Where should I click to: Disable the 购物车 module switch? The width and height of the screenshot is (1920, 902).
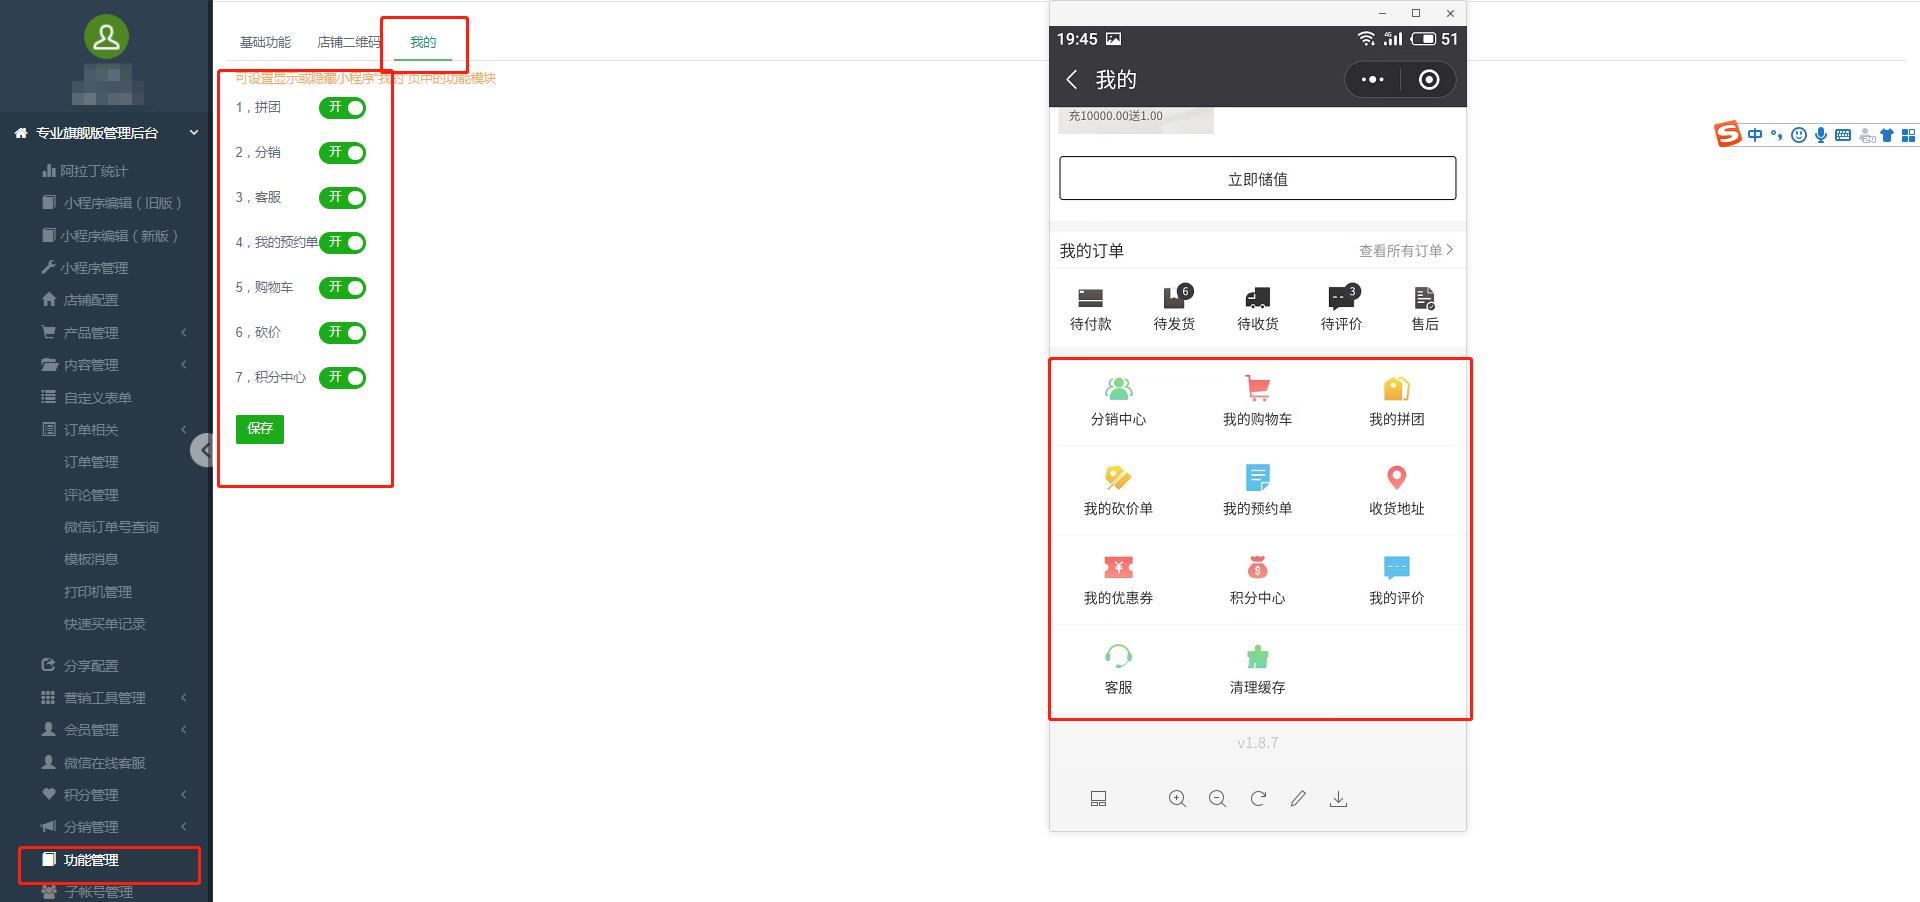[x=342, y=288]
